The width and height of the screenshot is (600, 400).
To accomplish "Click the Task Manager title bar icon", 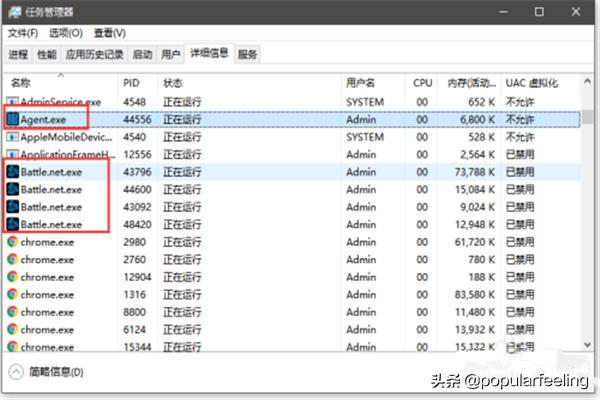I will 14,12.
